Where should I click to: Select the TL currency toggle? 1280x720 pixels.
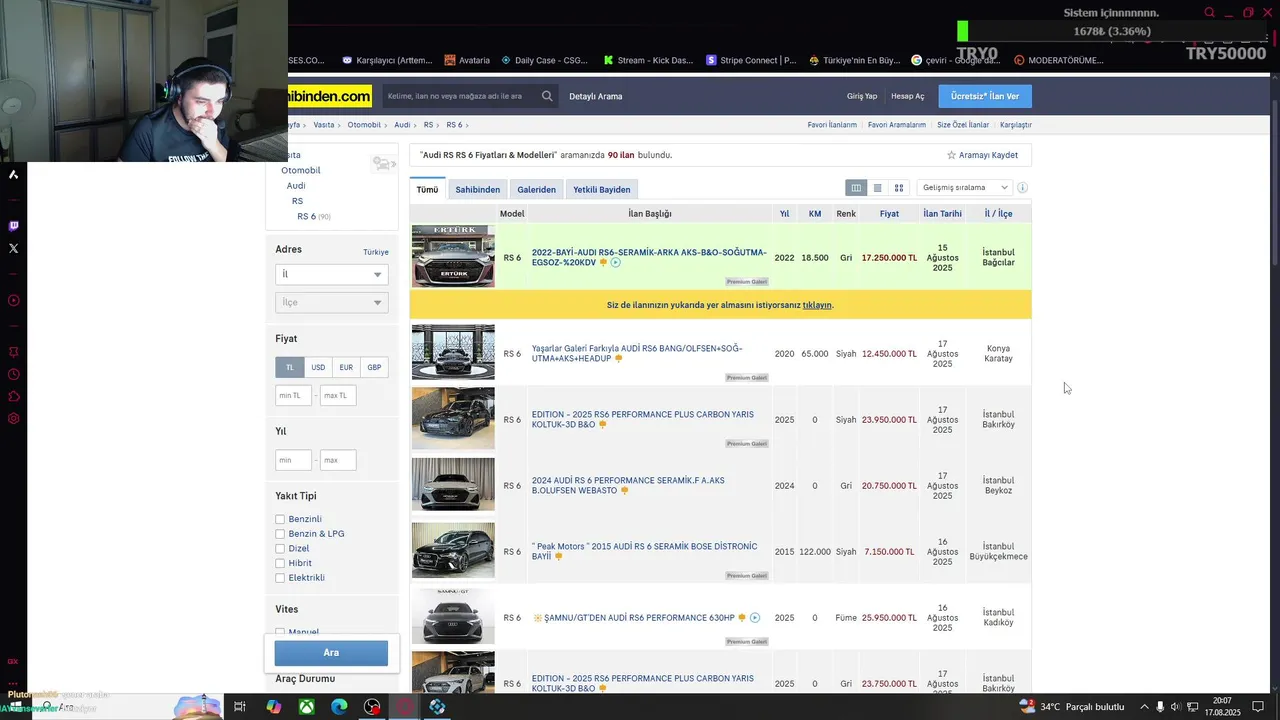(290, 367)
